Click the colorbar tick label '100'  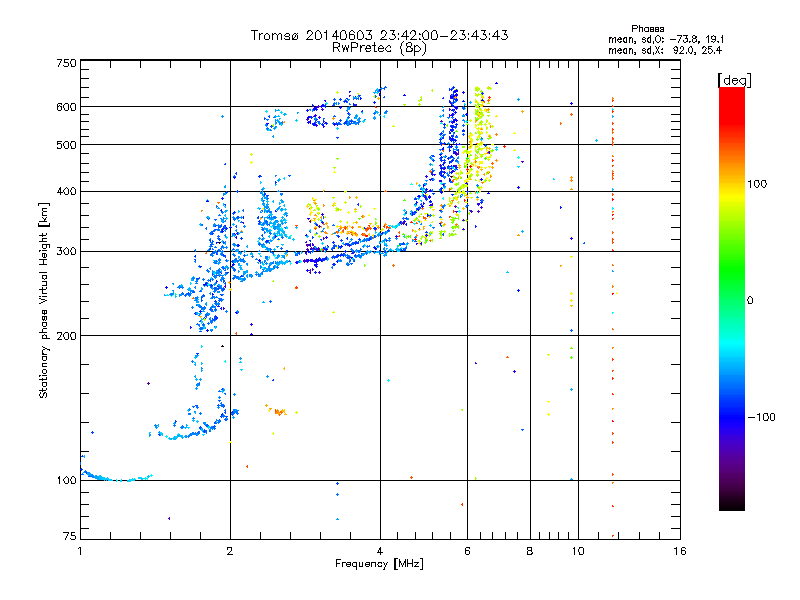pos(757,184)
